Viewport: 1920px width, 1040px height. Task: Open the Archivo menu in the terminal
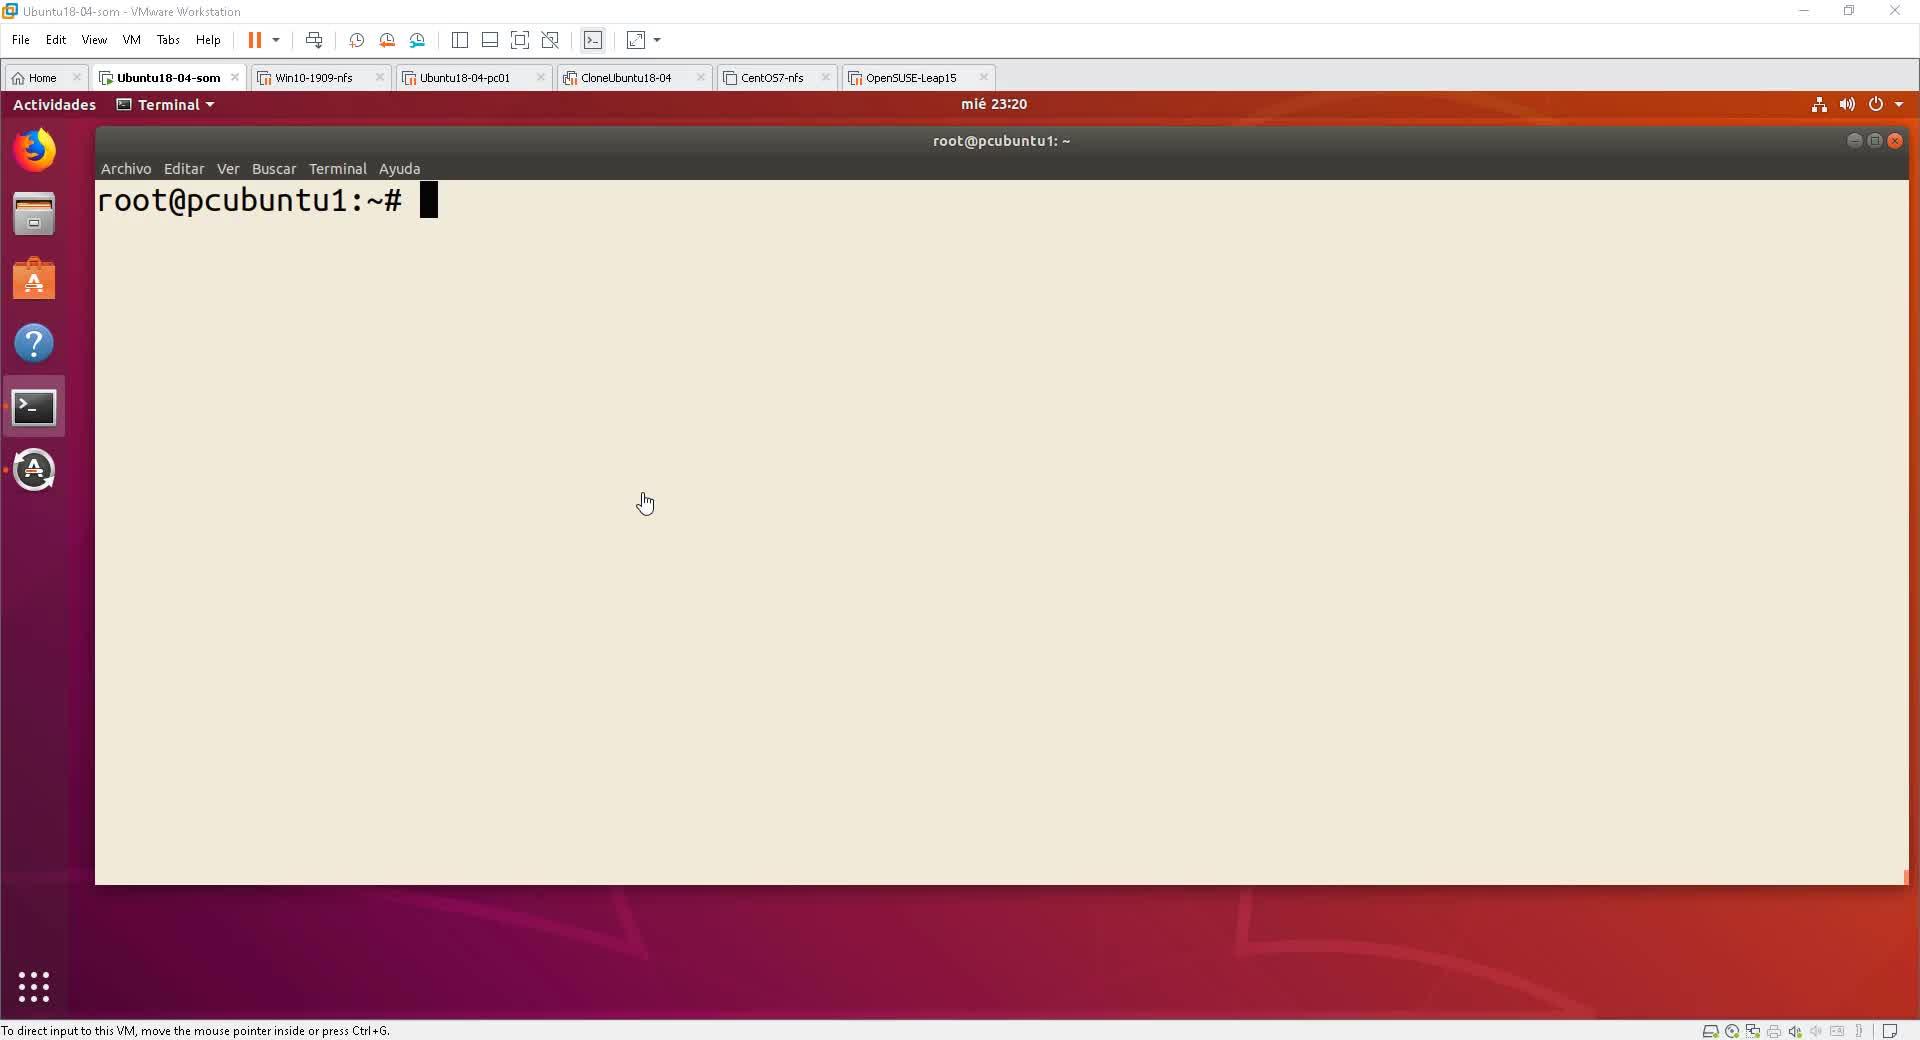pos(126,169)
